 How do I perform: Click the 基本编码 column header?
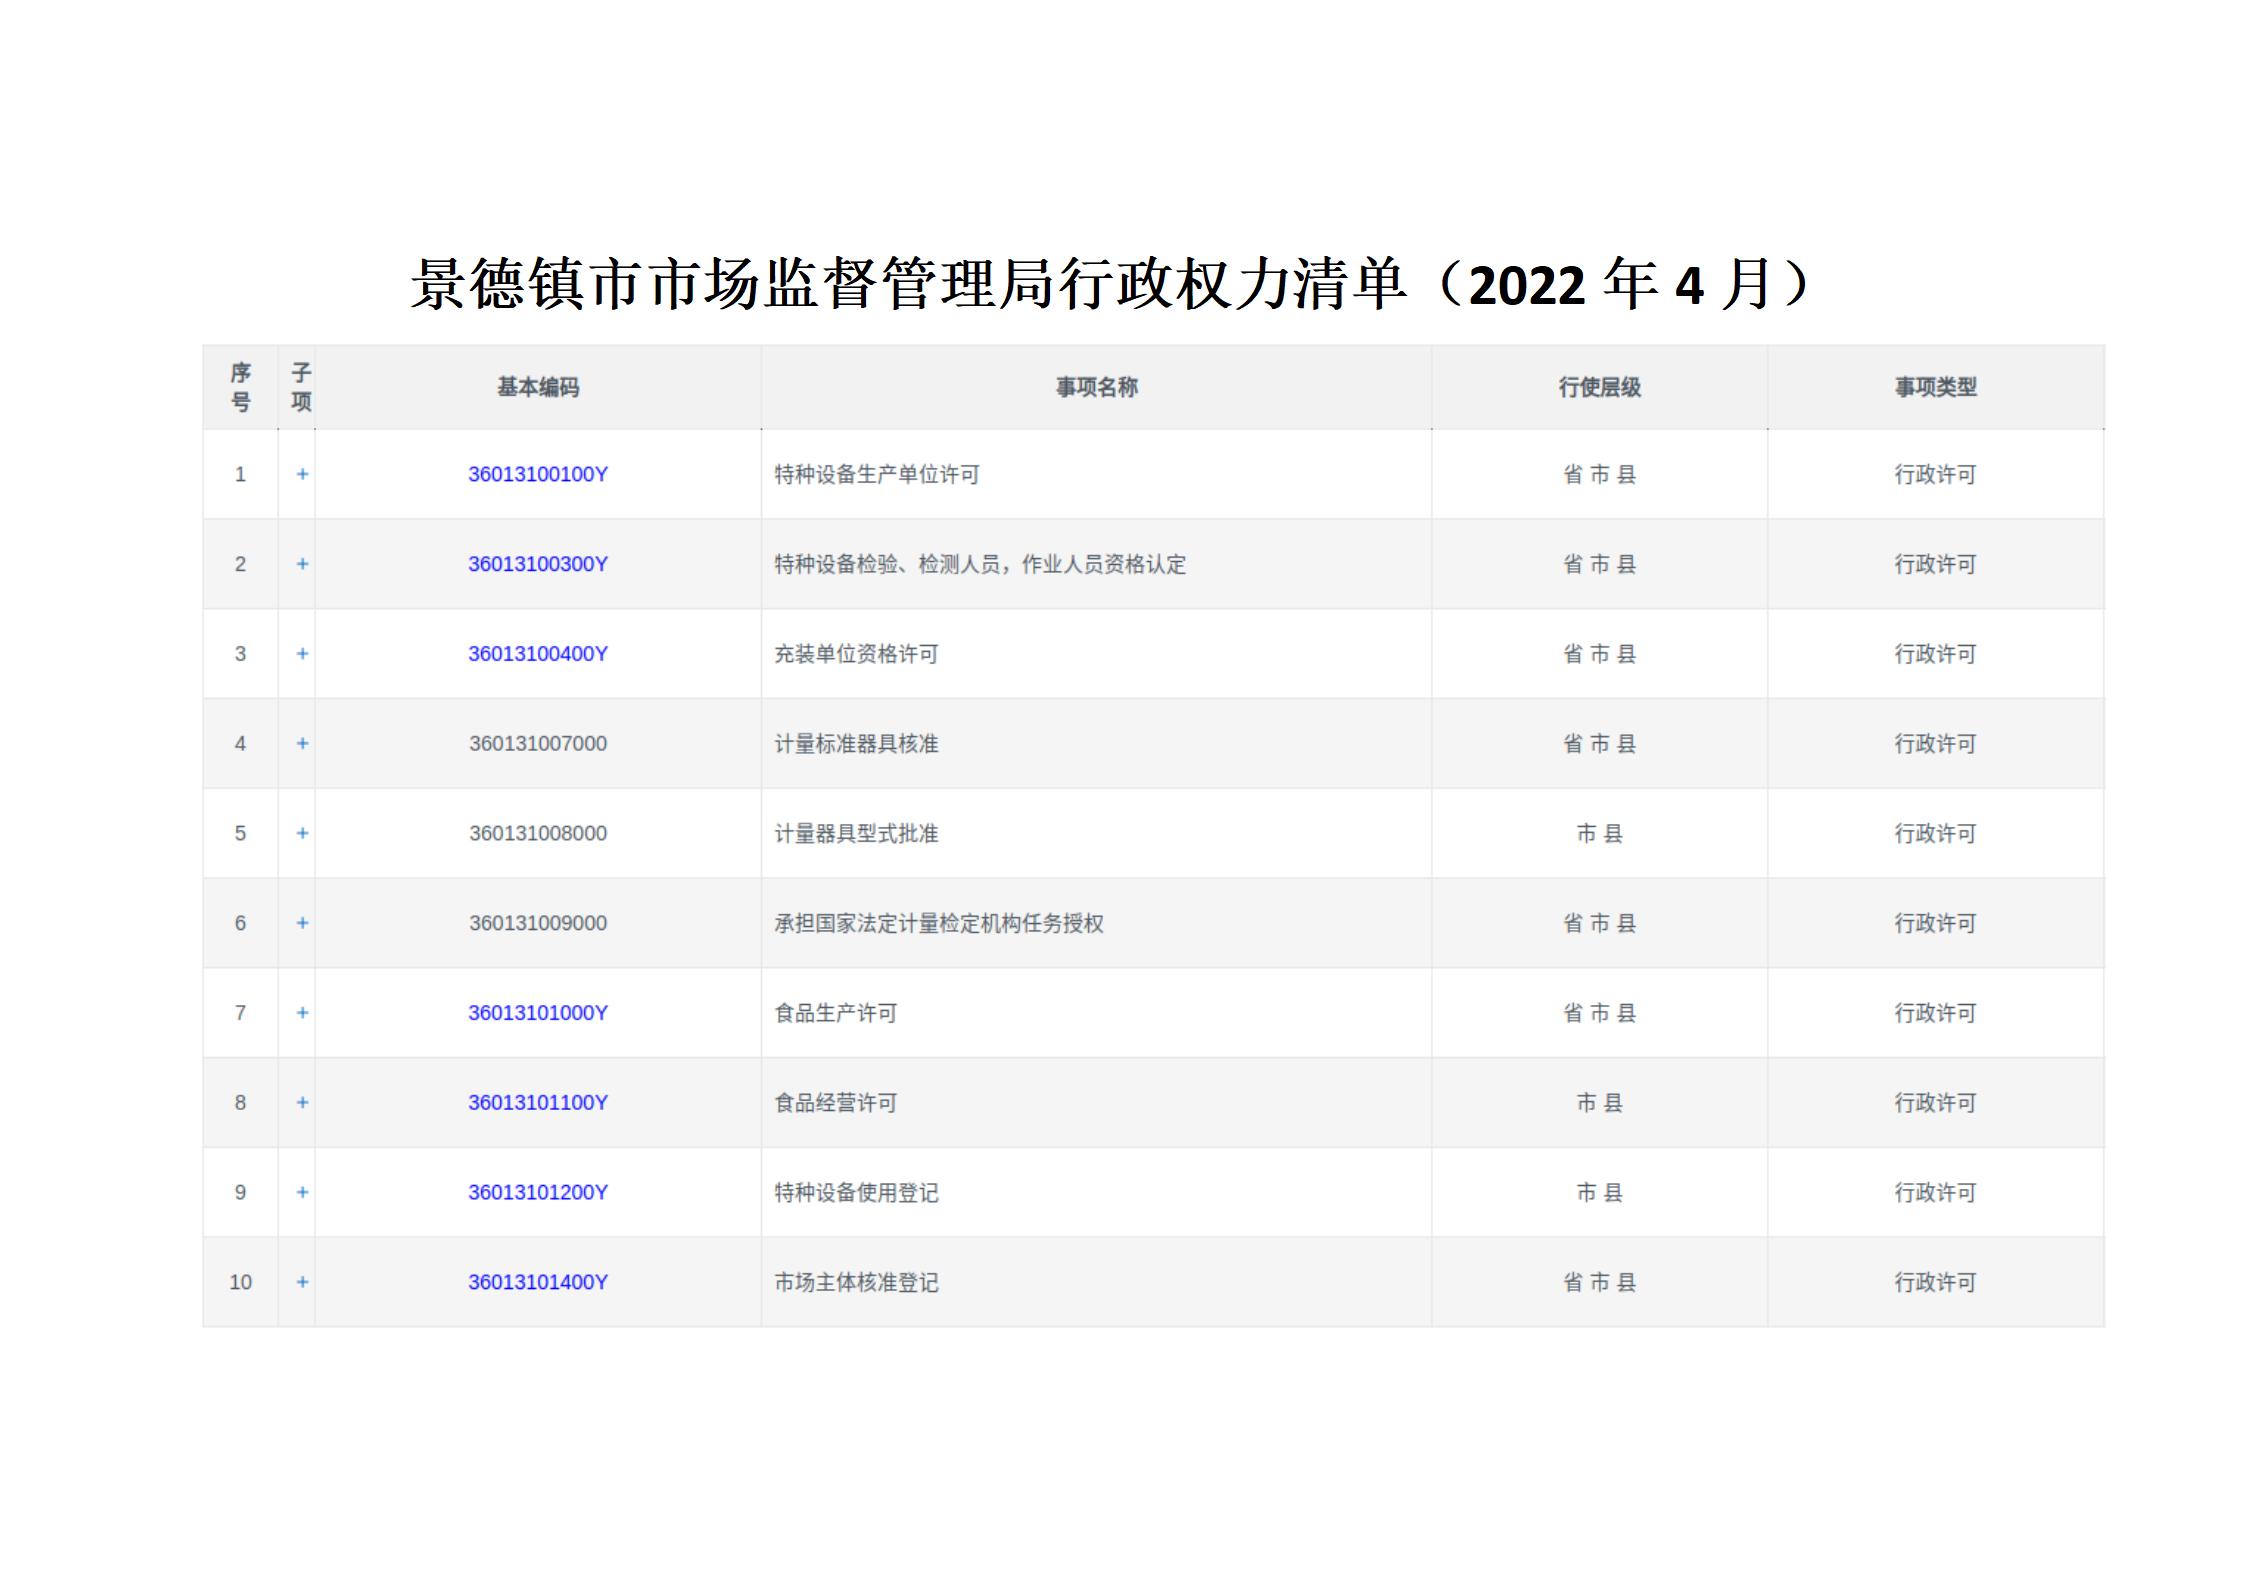pos(538,387)
